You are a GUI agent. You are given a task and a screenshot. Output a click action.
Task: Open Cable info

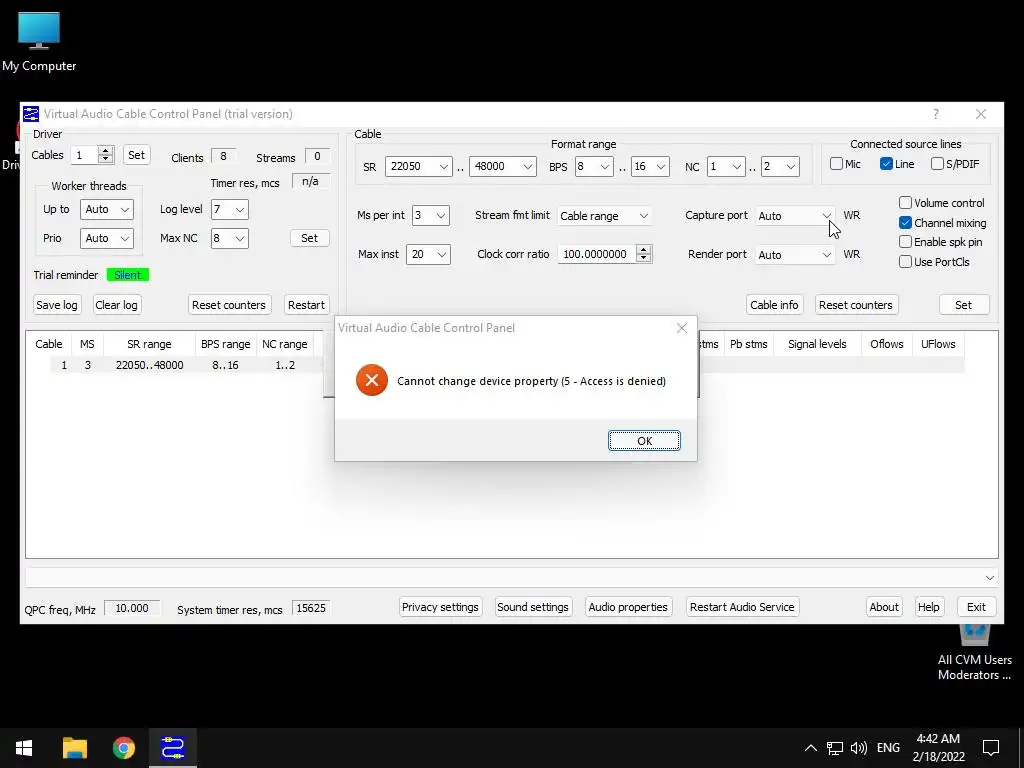774,305
